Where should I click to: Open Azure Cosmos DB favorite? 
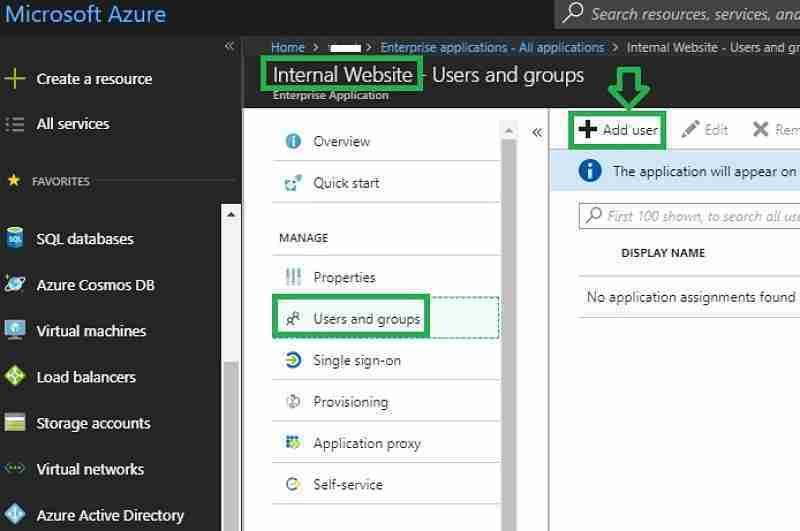[95, 285]
